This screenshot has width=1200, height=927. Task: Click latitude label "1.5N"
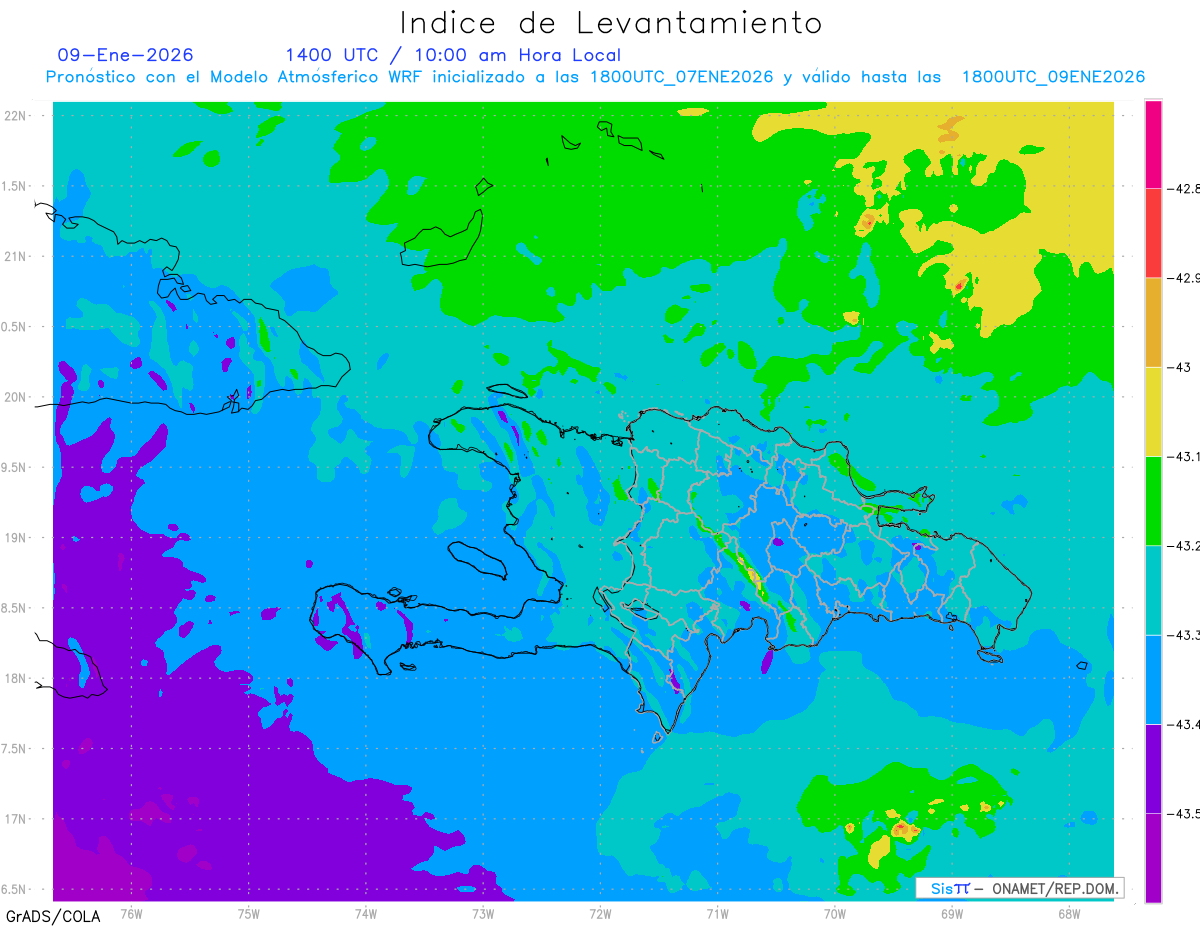[15, 187]
